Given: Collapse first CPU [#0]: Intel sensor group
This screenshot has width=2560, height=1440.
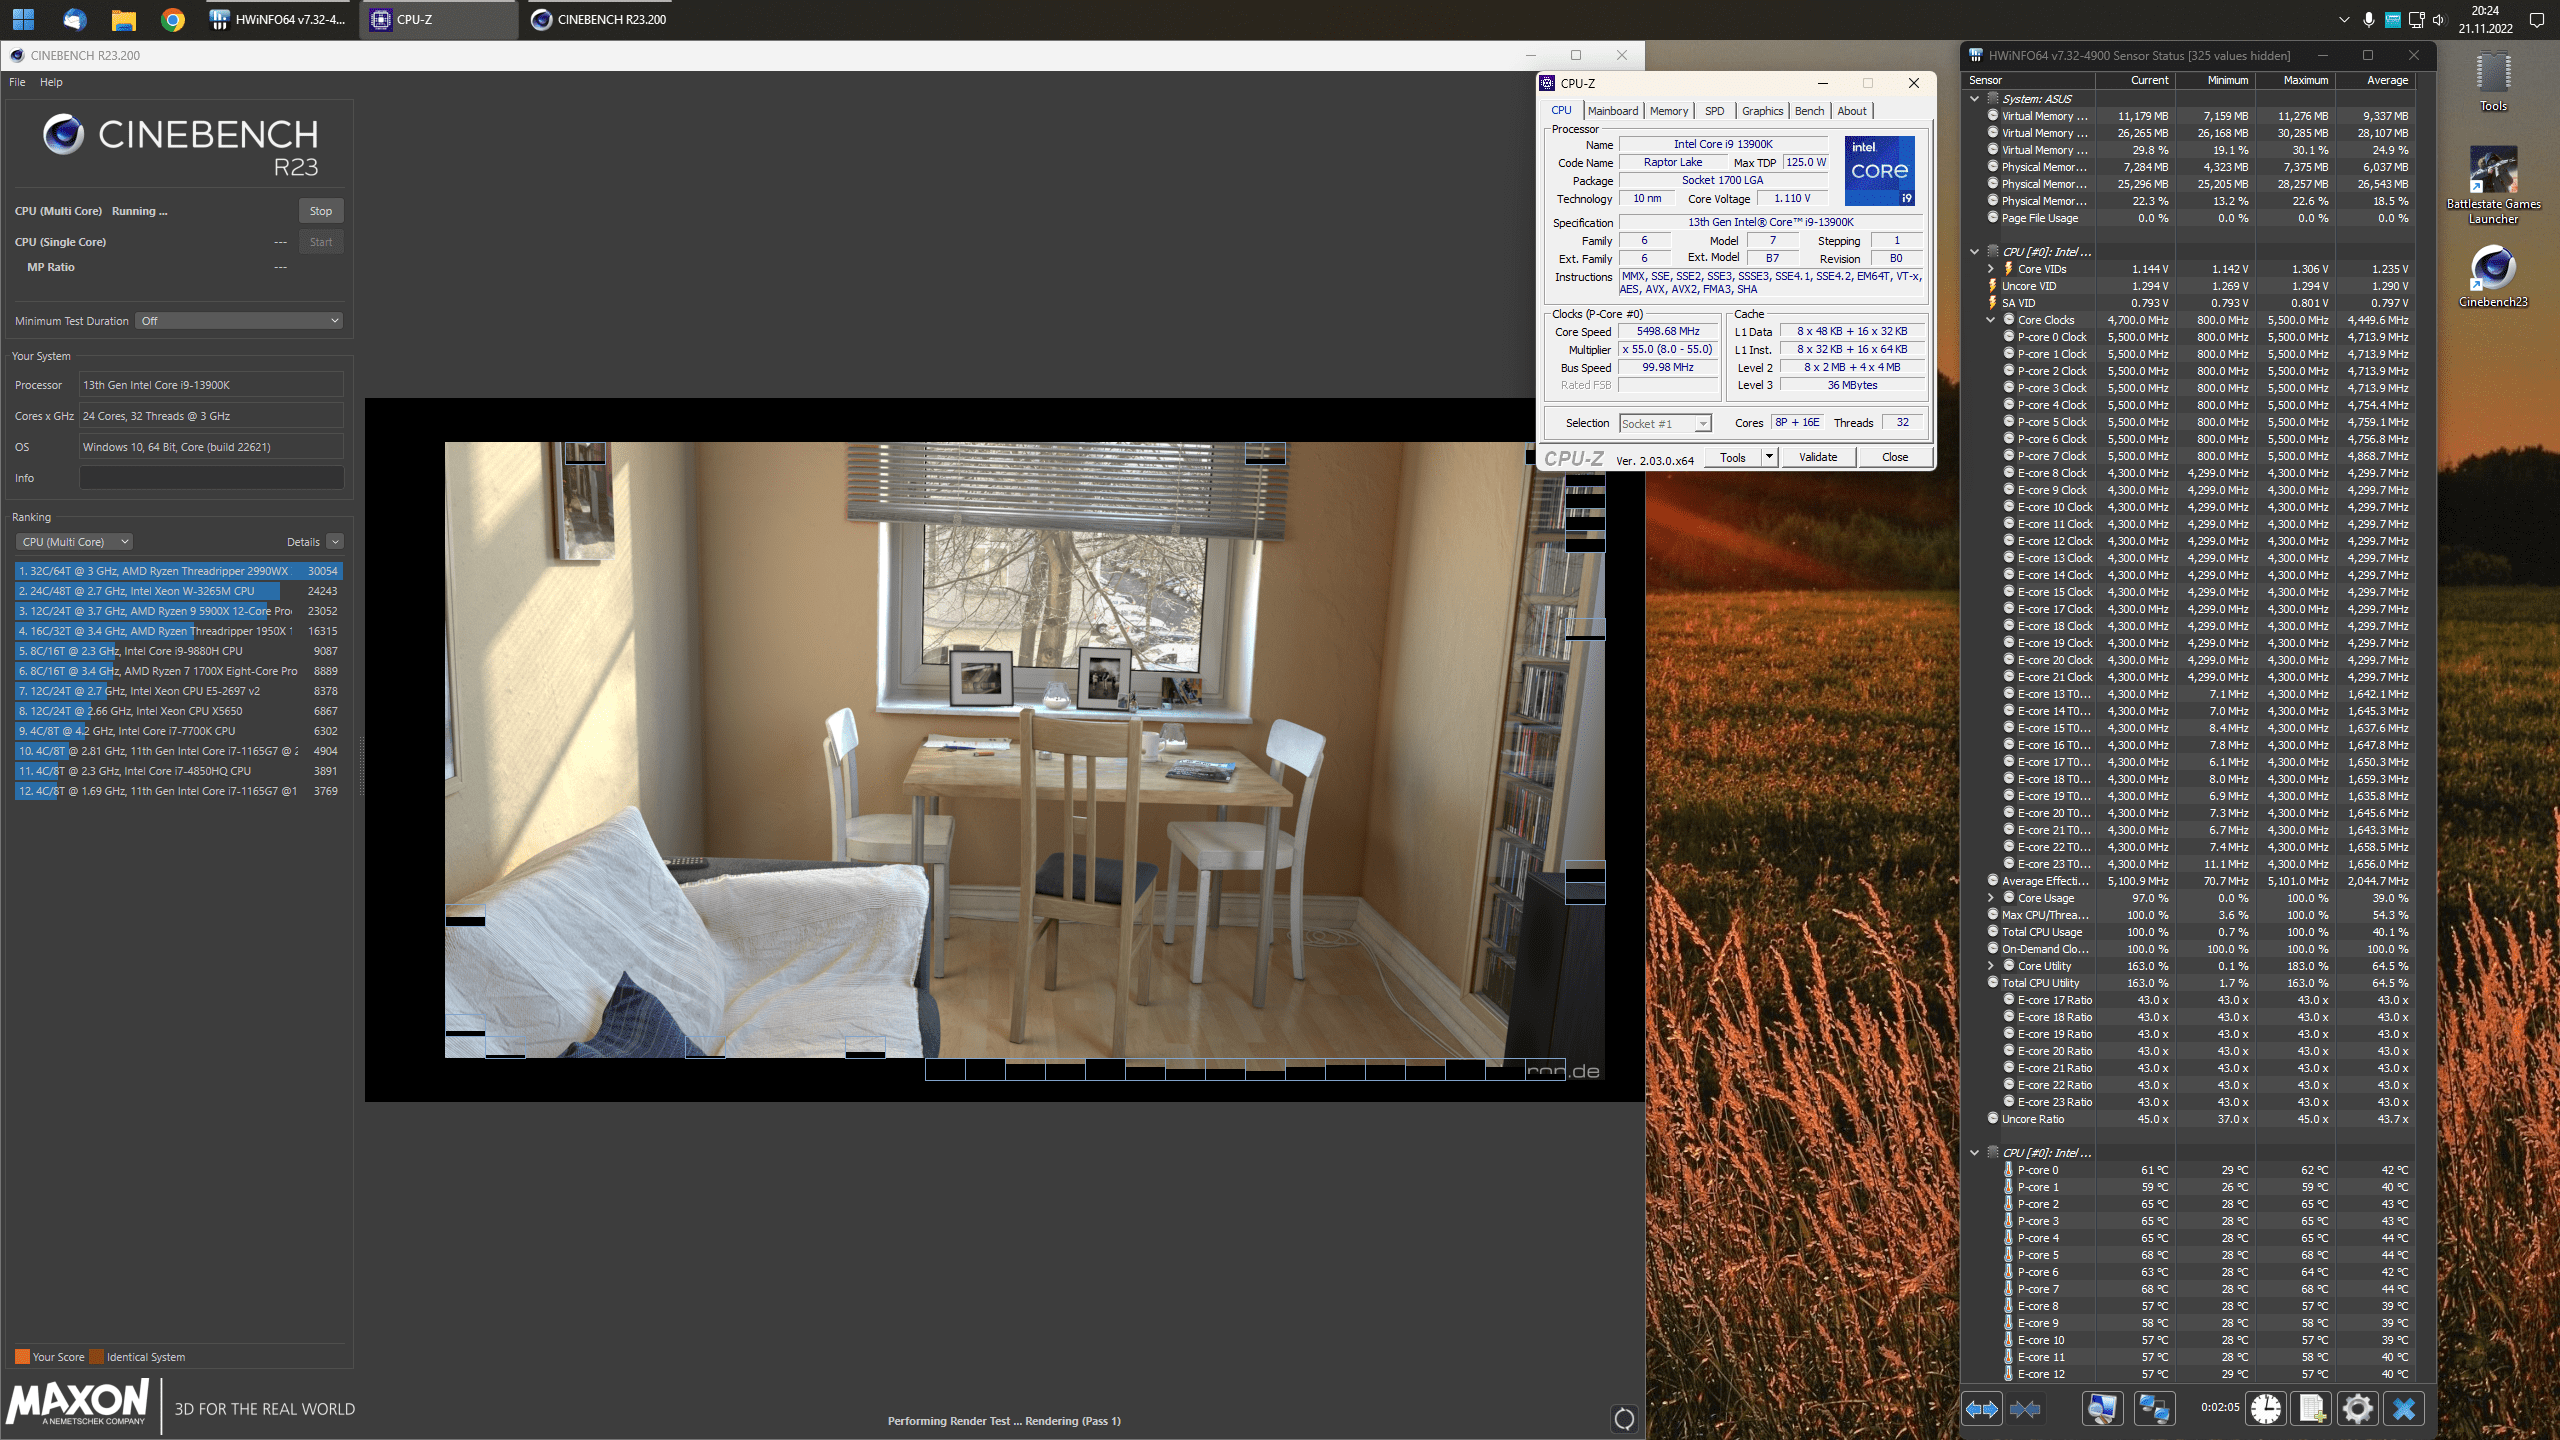Looking at the screenshot, I should 1974,252.
